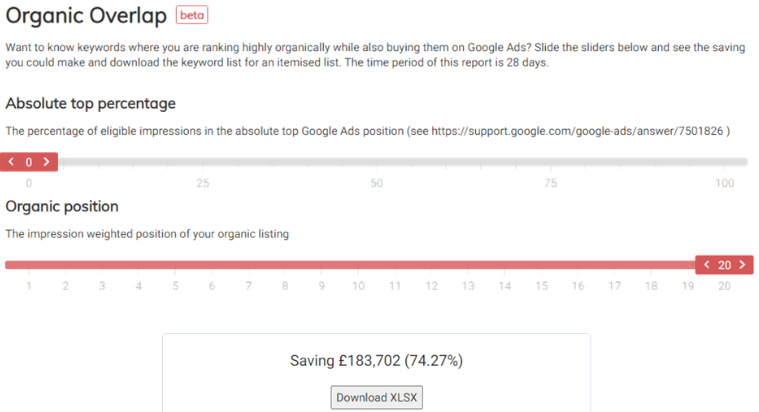Screen dimensions: 759x412
Task: Click left arrow on Organic position handle
Action: click(x=707, y=265)
